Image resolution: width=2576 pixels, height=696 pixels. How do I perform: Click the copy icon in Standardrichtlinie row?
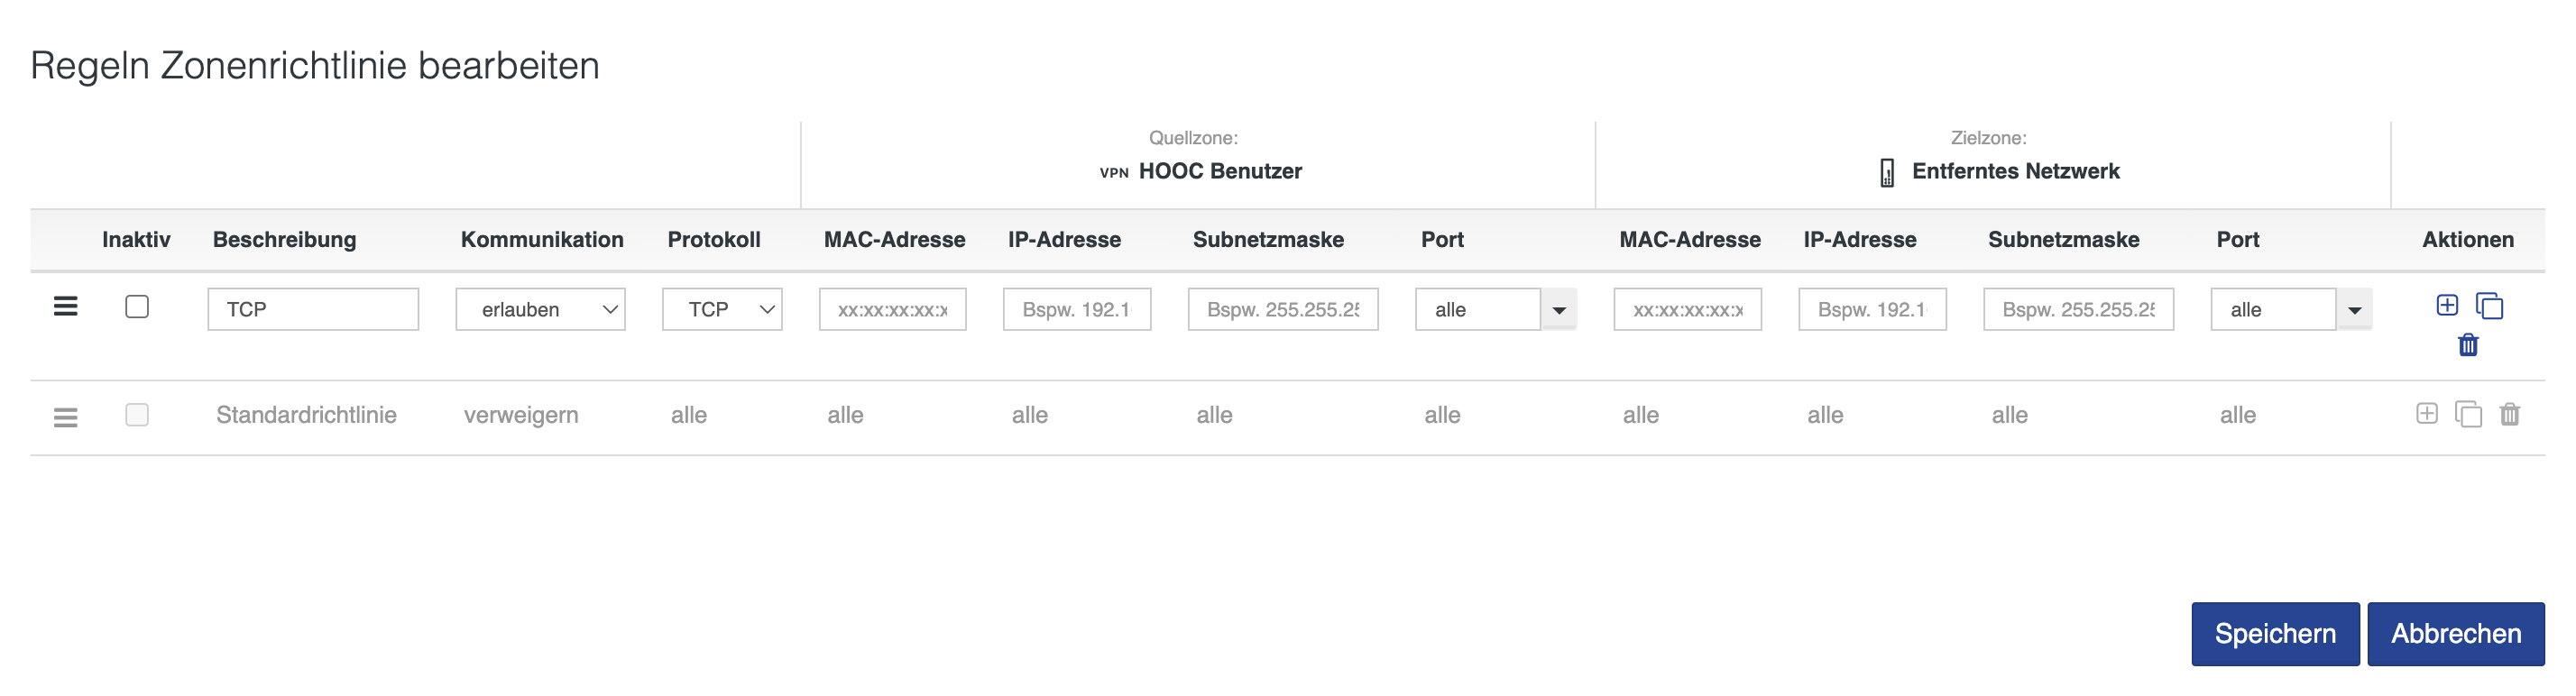coord(2468,414)
